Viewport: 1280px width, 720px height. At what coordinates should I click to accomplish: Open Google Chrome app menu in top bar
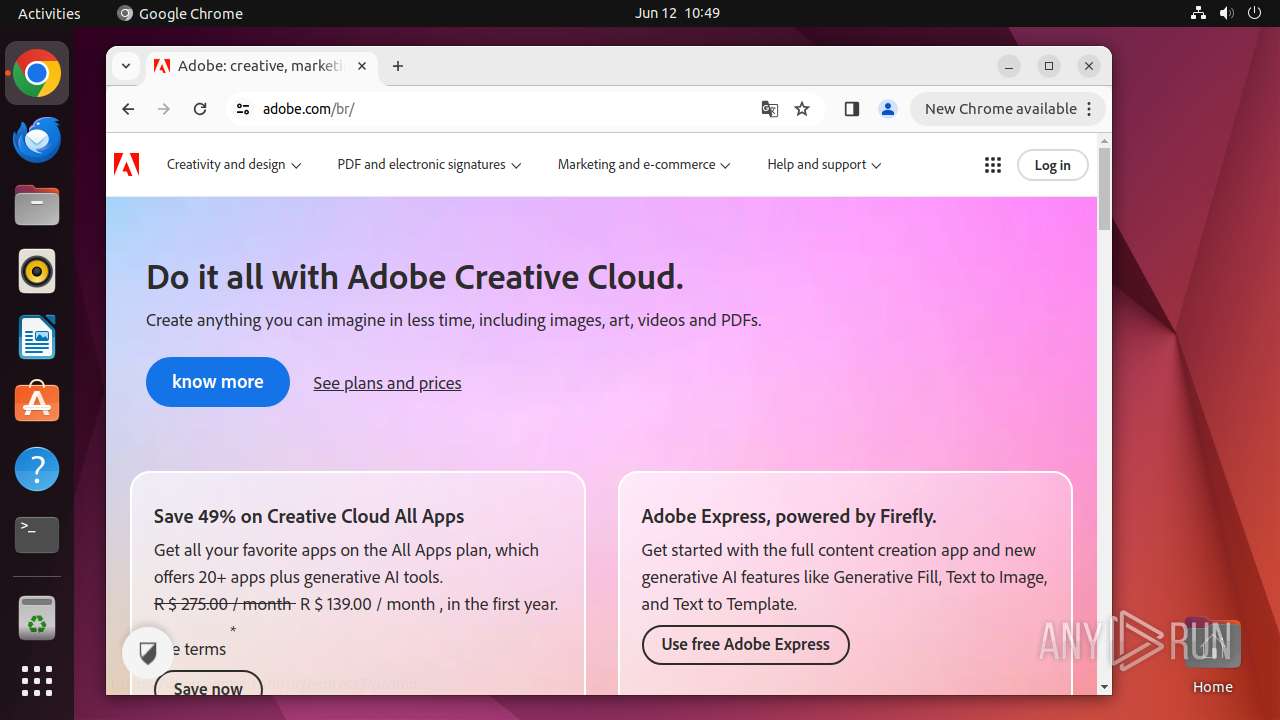(x=180, y=13)
